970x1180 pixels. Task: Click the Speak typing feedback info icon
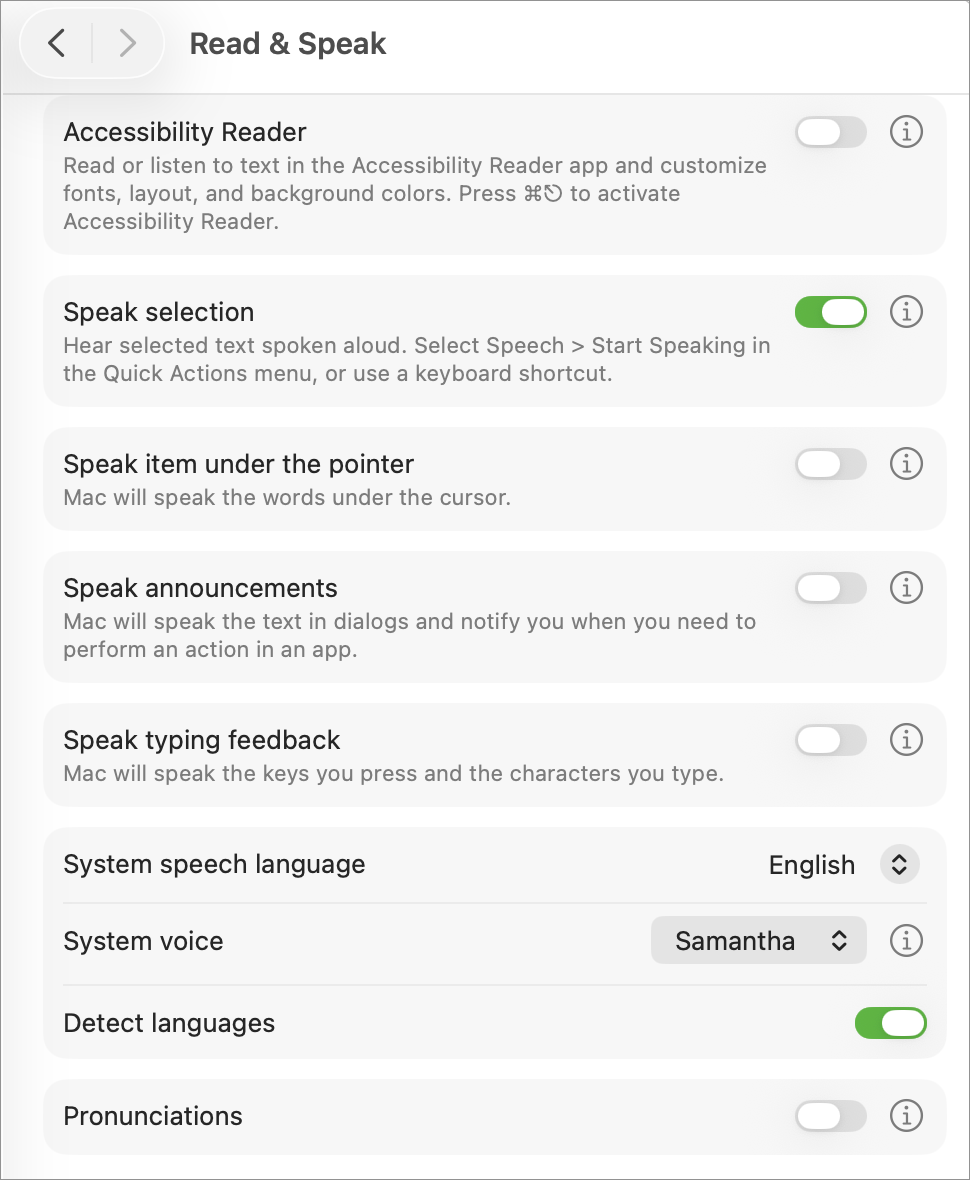906,740
